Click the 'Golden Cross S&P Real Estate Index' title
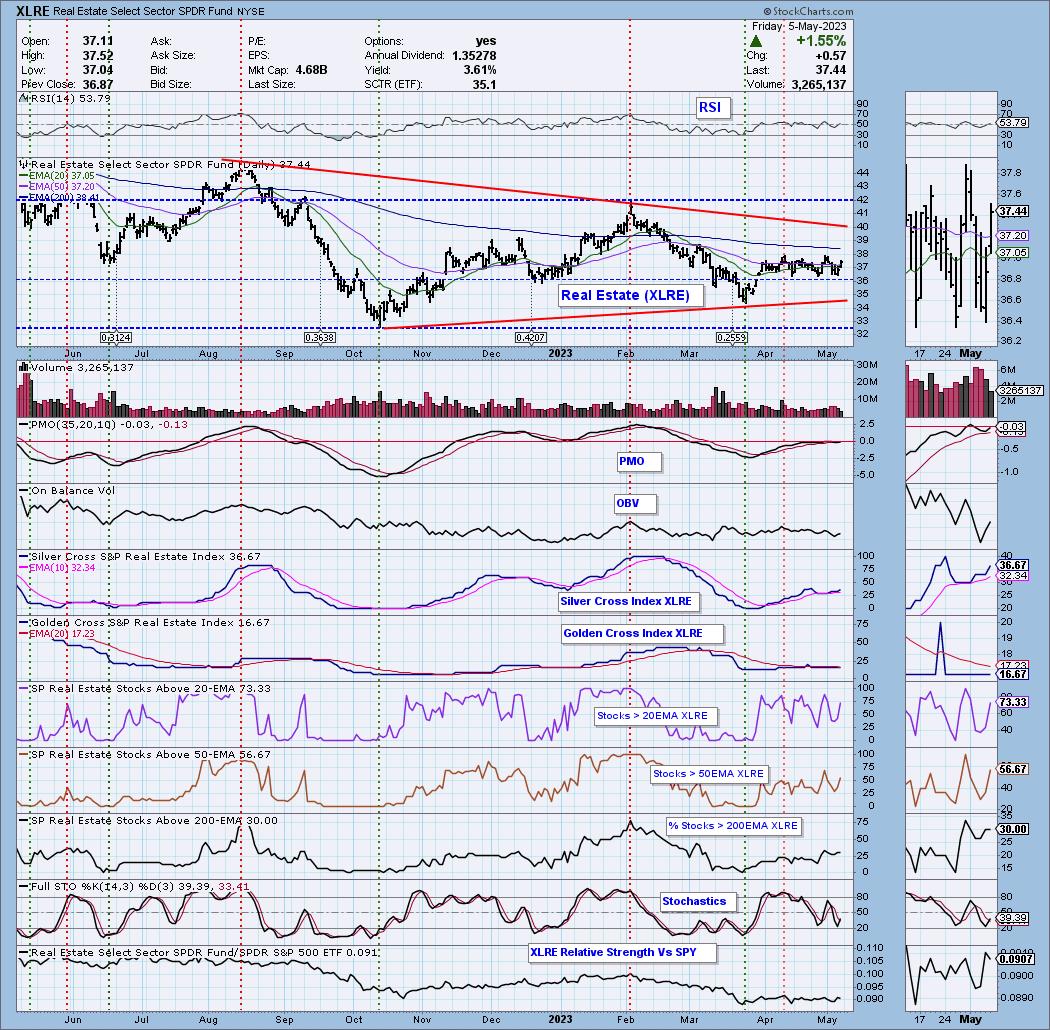The height and width of the screenshot is (1030, 1050). [x=145, y=623]
